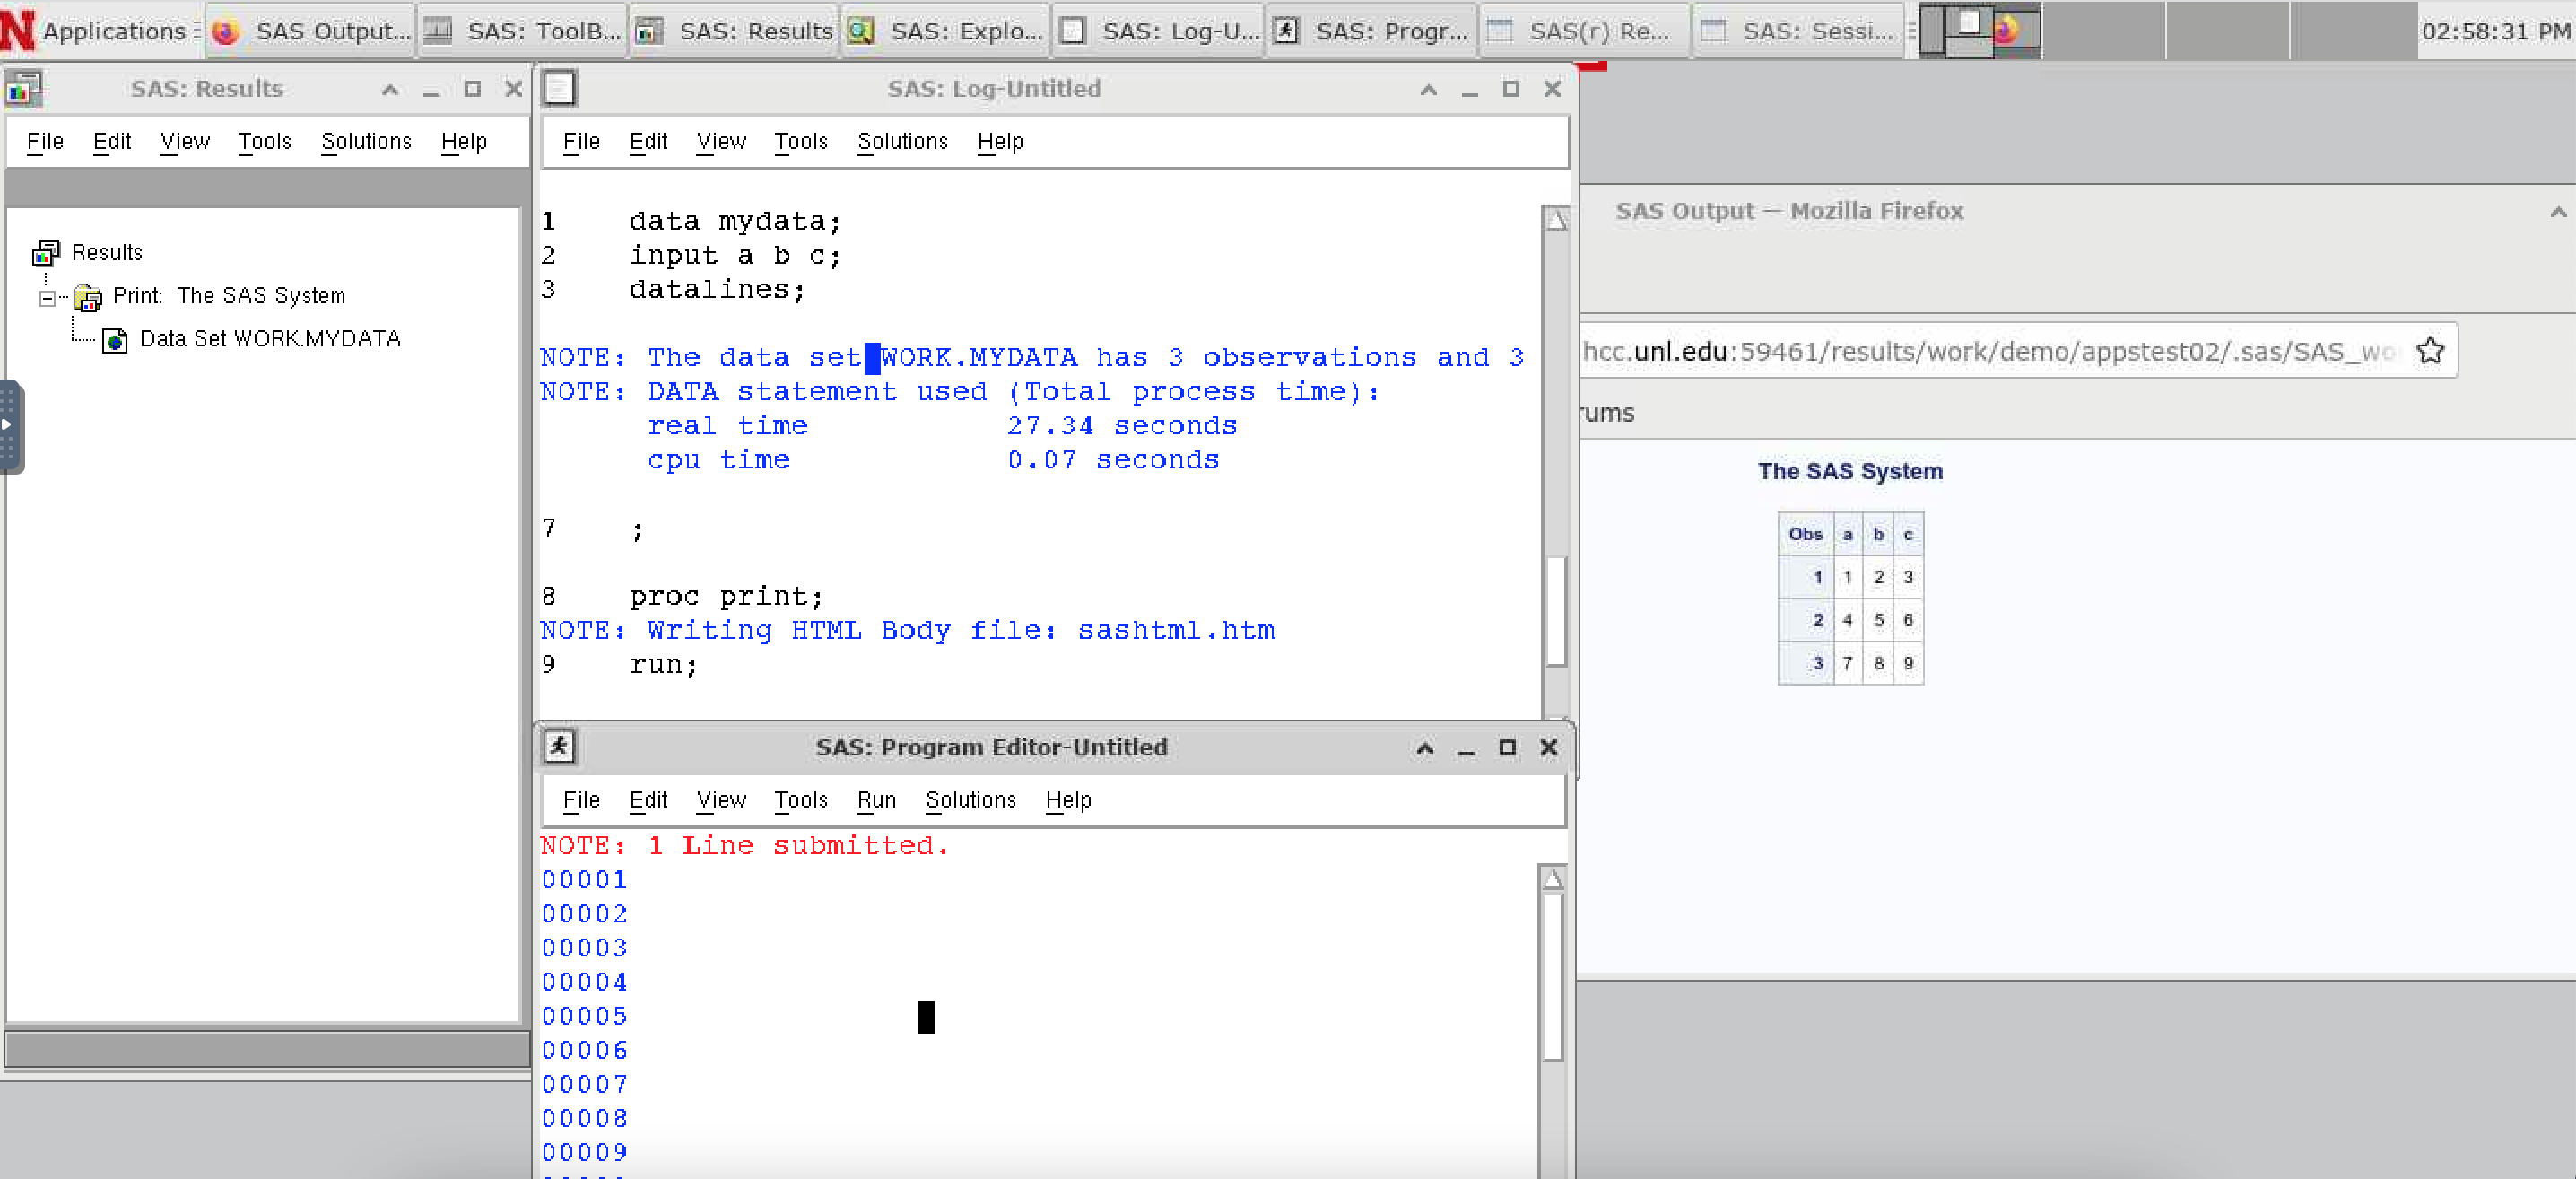The width and height of the screenshot is (2576, 1179).
Task: Shade the Program Editor window with up arrow
Action: [1424, 748]
